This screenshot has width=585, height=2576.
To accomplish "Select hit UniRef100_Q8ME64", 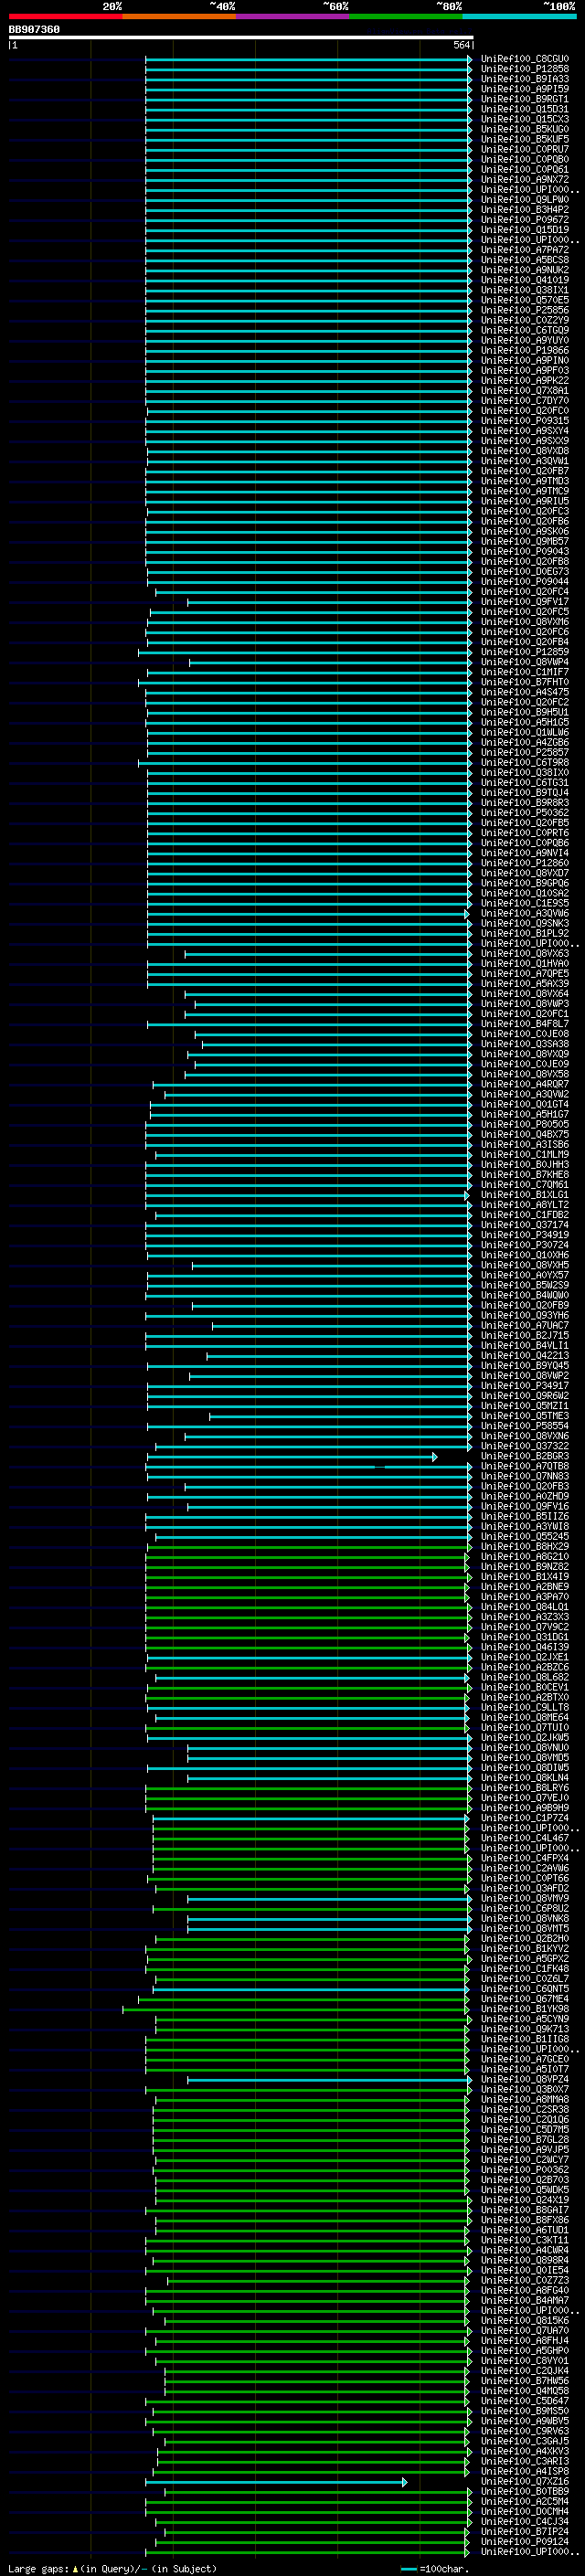I will click(x=524, y=1718).
